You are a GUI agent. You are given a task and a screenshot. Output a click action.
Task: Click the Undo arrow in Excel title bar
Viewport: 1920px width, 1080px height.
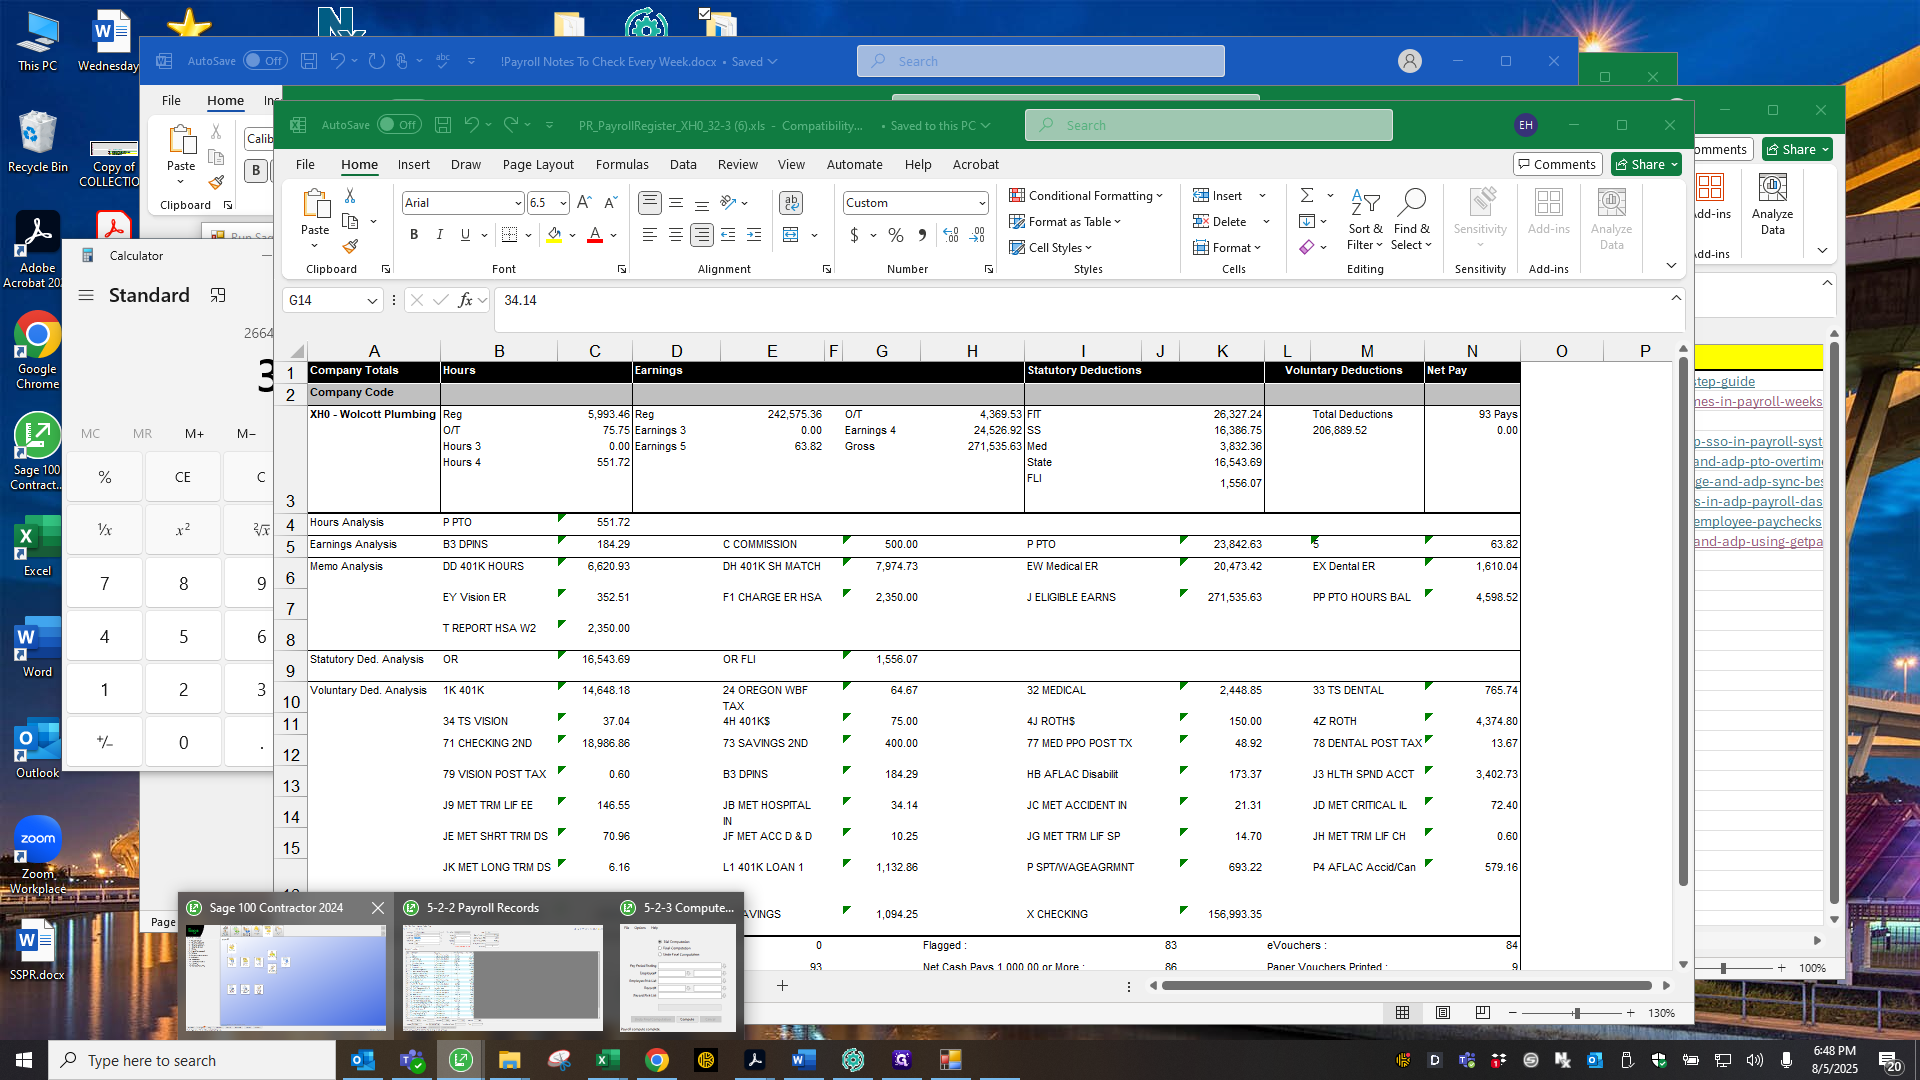[472, 125]
